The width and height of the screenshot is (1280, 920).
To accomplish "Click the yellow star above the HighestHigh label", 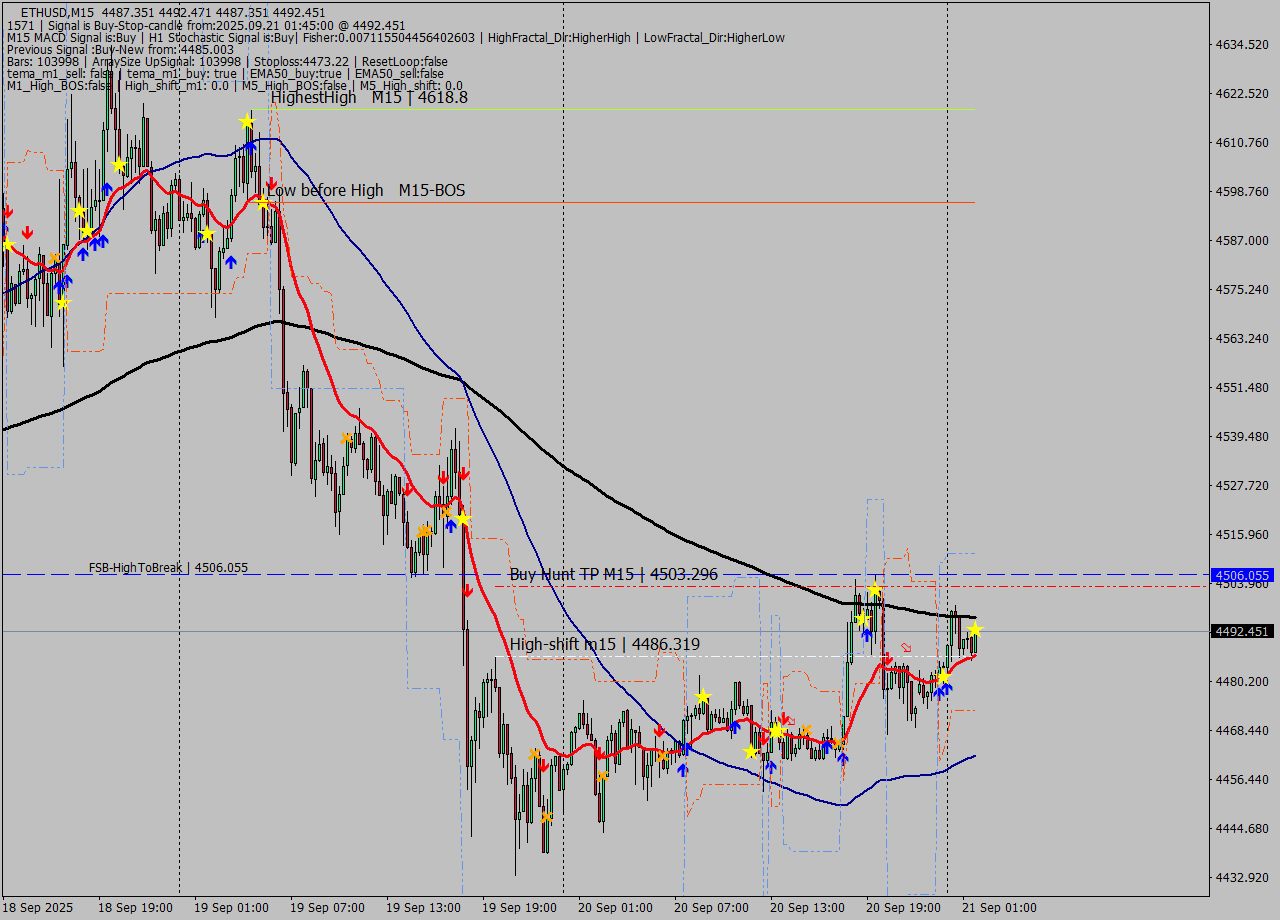I will 246,120.
